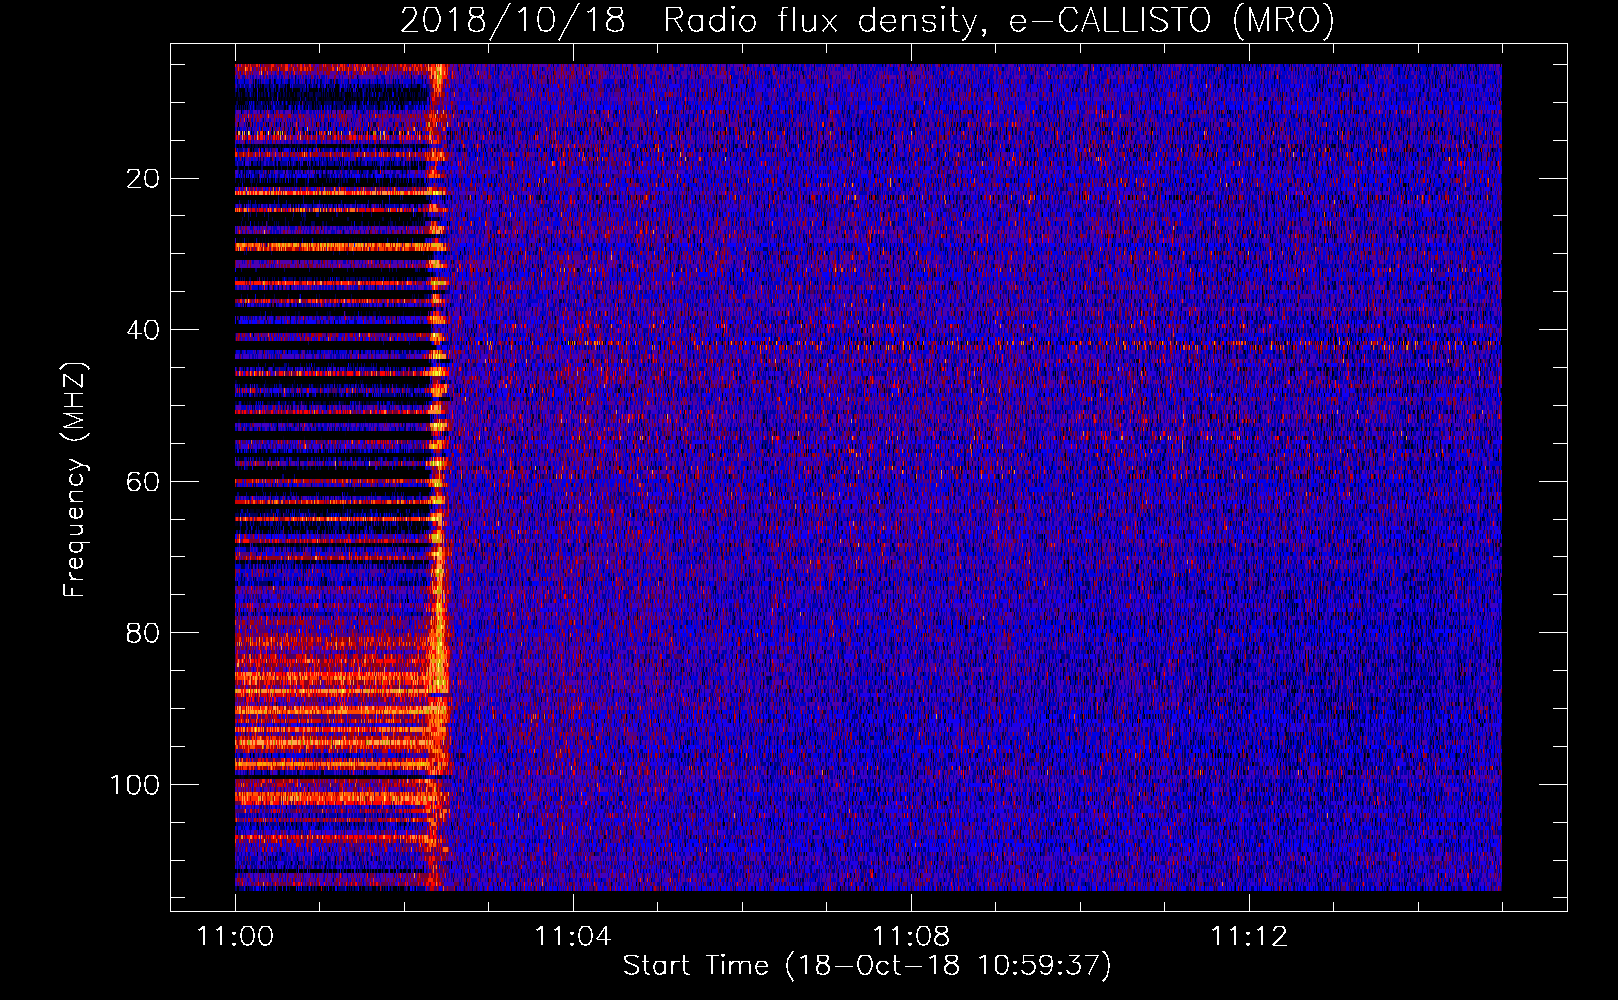Click the 100 frequency tick label

pyautogui.click(x=135, y=785)
